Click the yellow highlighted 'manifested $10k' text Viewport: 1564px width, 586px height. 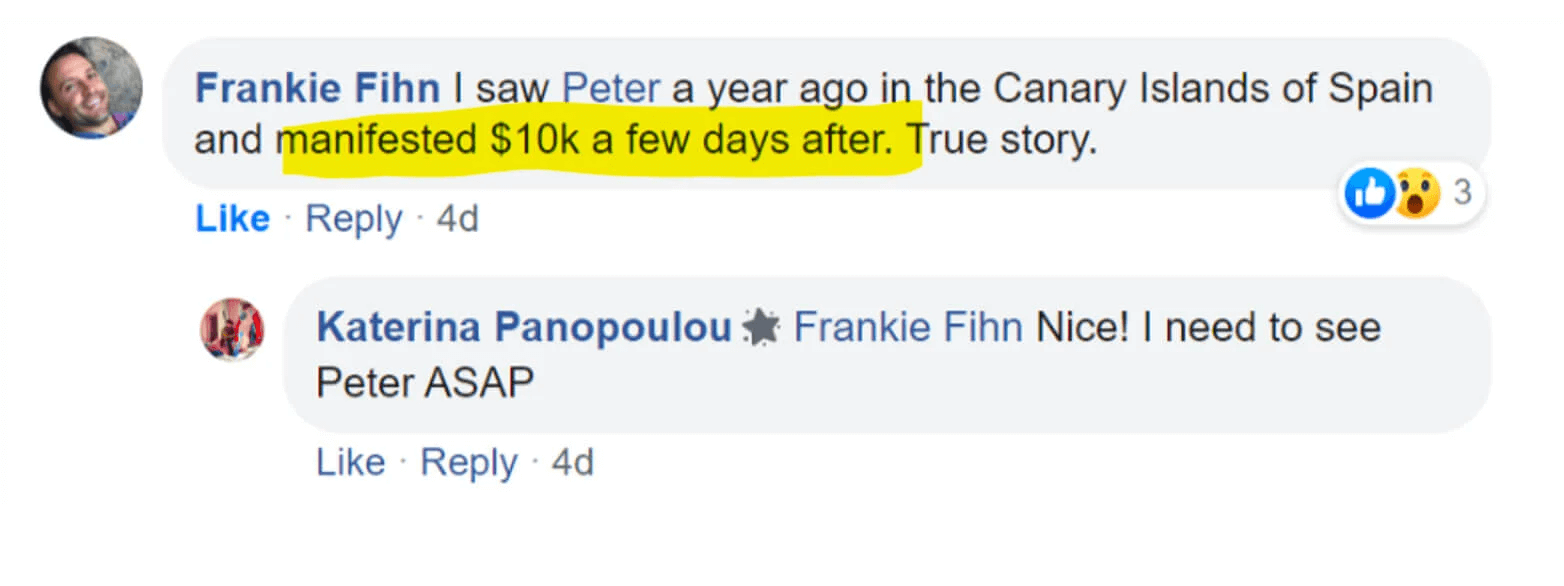click(x=600, y=142)
